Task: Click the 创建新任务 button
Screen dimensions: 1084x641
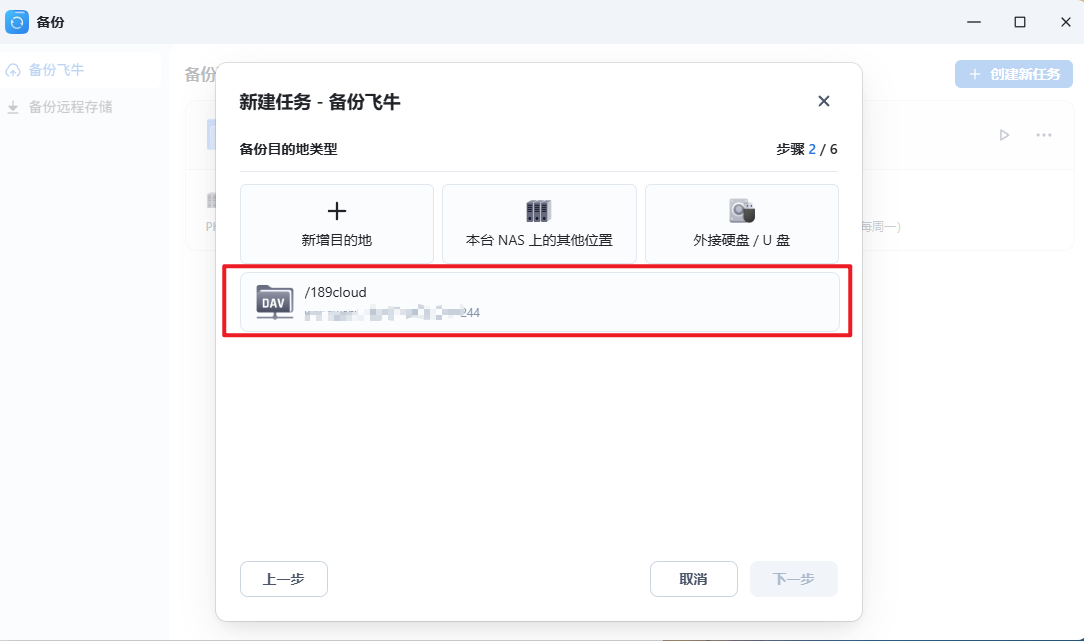Action: coord(1013,74)
